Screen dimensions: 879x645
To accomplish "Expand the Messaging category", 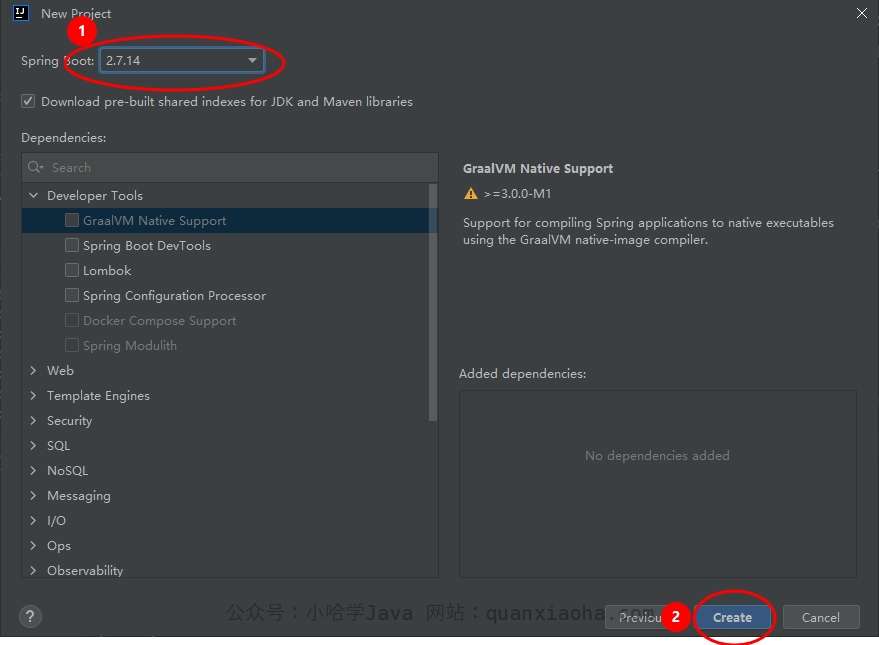I will [x=34, y=495].
